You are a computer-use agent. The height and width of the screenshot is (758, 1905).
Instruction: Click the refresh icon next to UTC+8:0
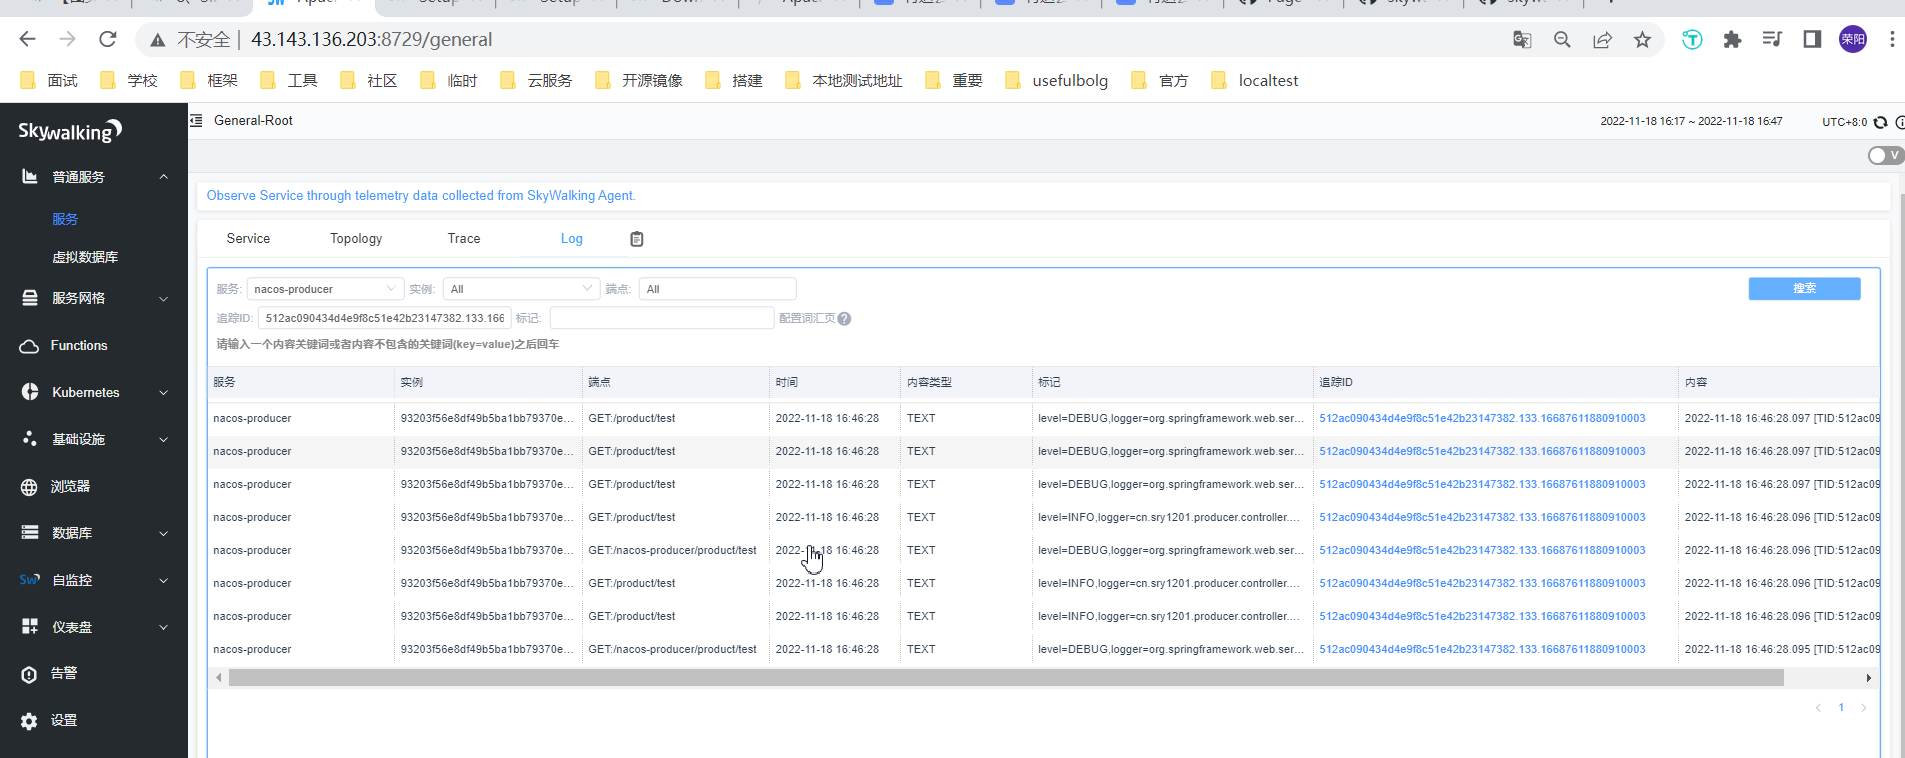click(1880, 122)
